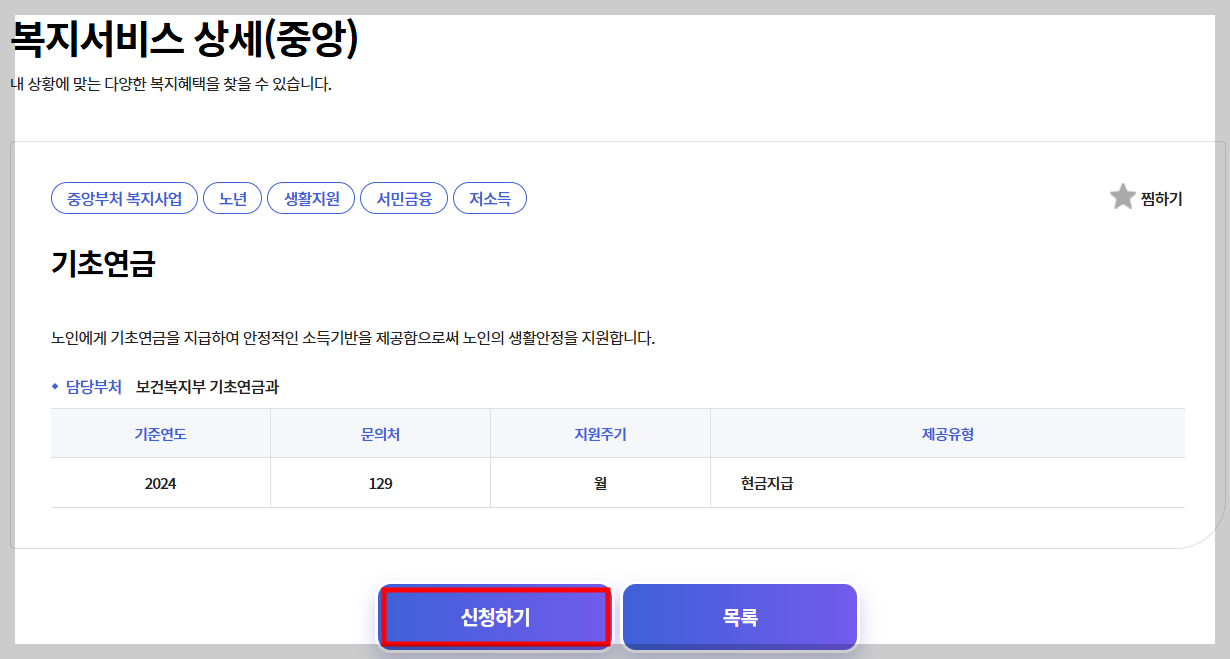Return to the list via 목록 button

pyautogui.click(x=740, y=618)
